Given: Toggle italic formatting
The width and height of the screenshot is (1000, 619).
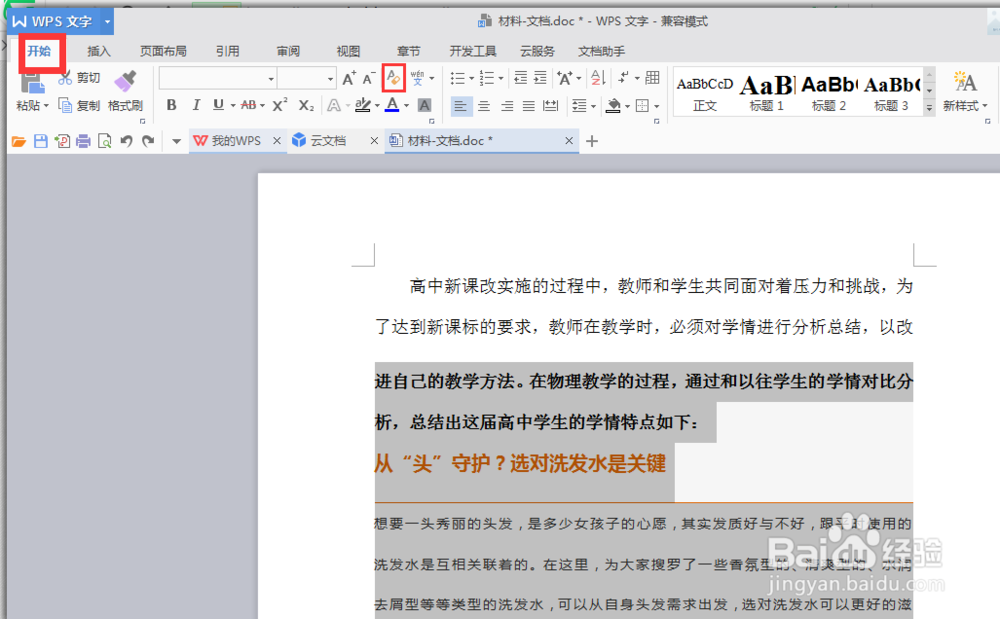Looking at the screenshot, I should pos(196,105).
